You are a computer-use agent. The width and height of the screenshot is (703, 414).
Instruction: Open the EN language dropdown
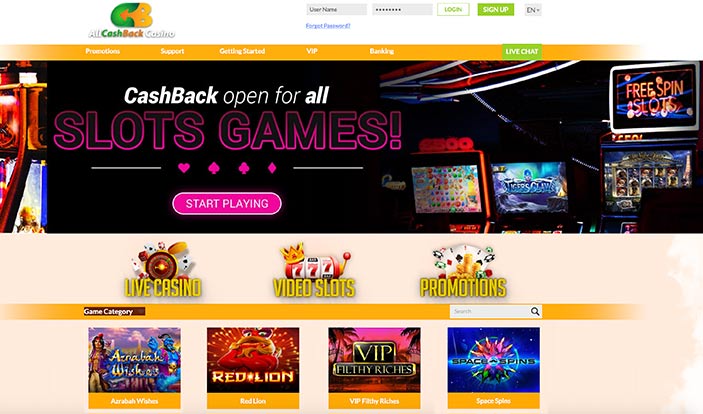point(533,10)
